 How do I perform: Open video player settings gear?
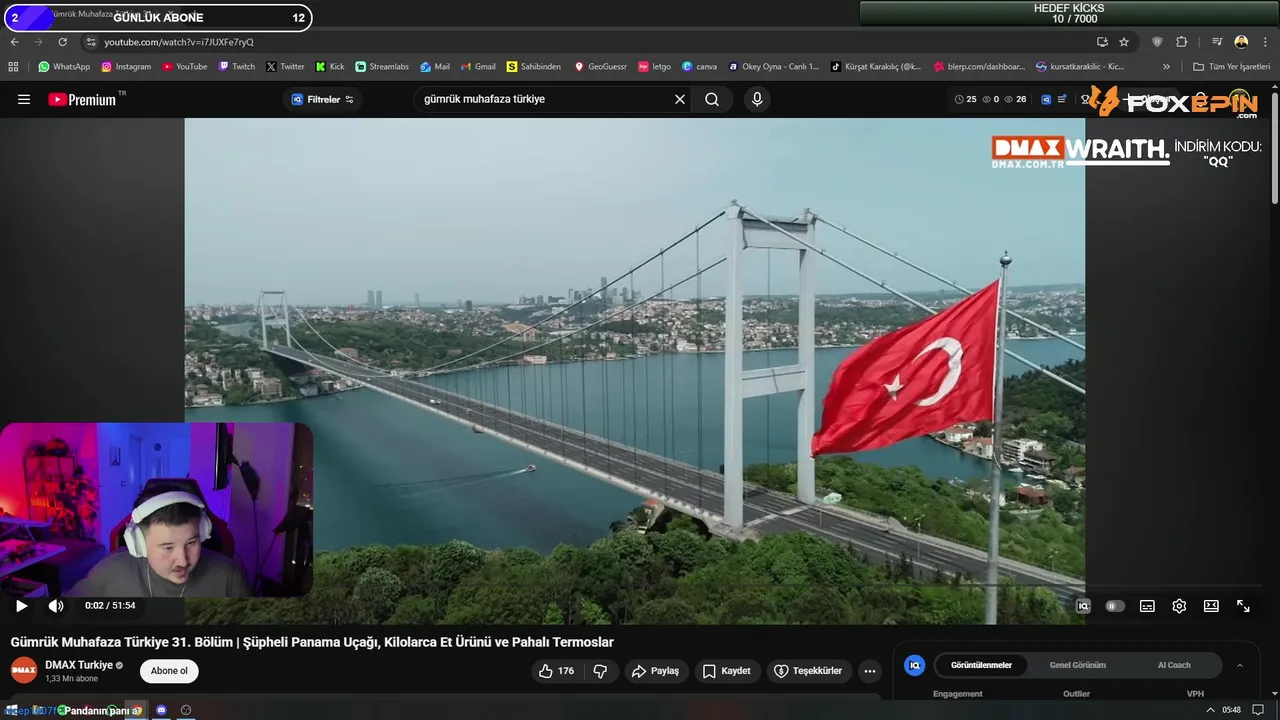(x=1179, y=606)
